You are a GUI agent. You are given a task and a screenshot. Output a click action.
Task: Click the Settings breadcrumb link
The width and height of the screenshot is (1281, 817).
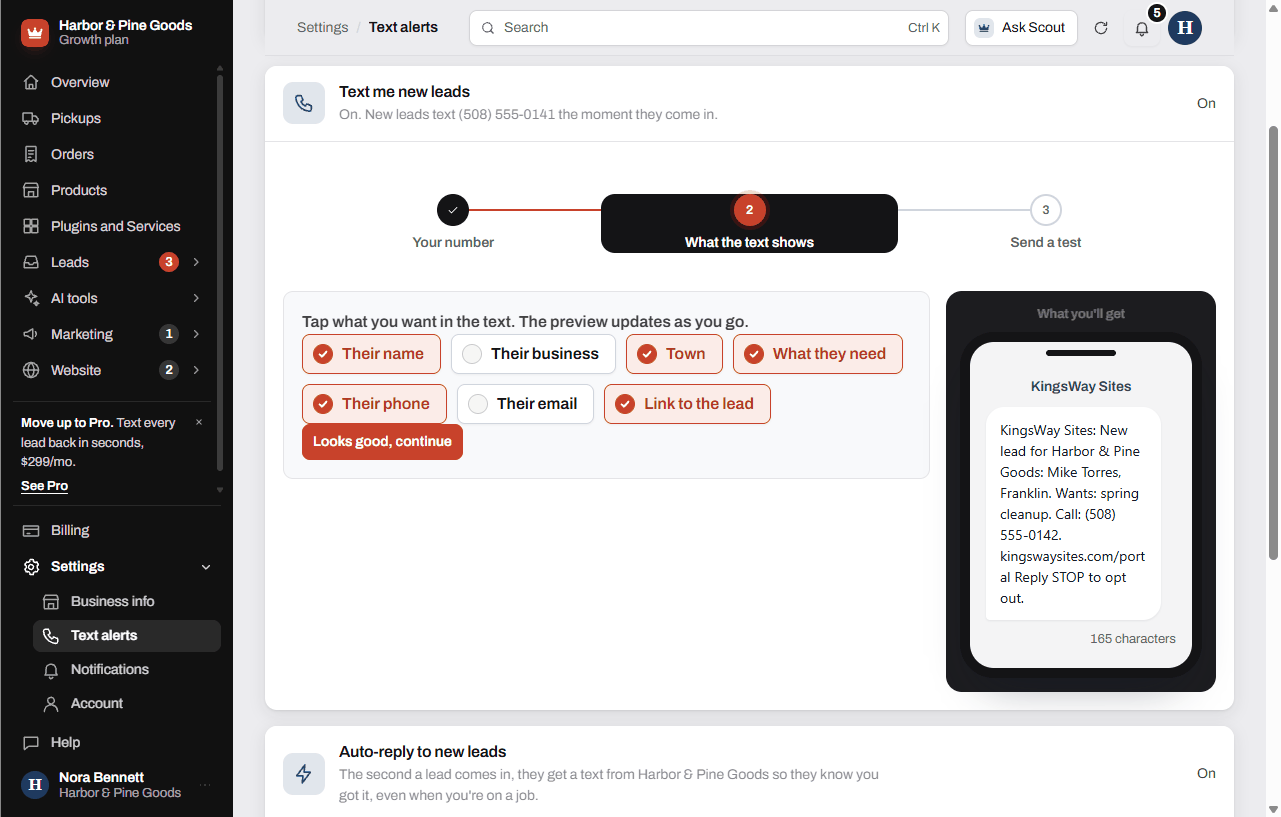(x=322, y=27)
